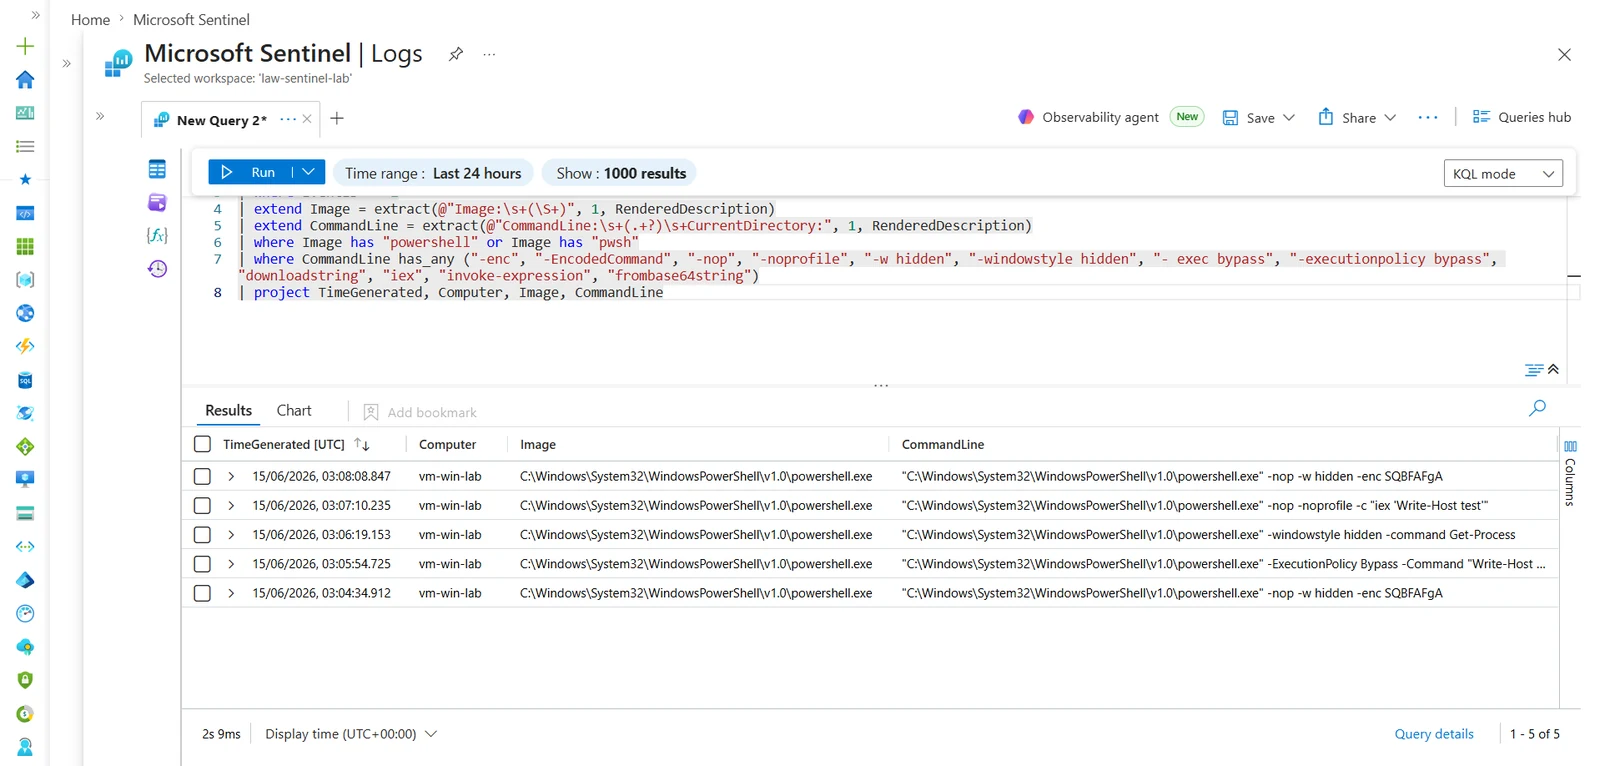Open the Queries hub
Image resolution: width=1600 pixels, height=766 pixels.
click(x=1522, y=117)
